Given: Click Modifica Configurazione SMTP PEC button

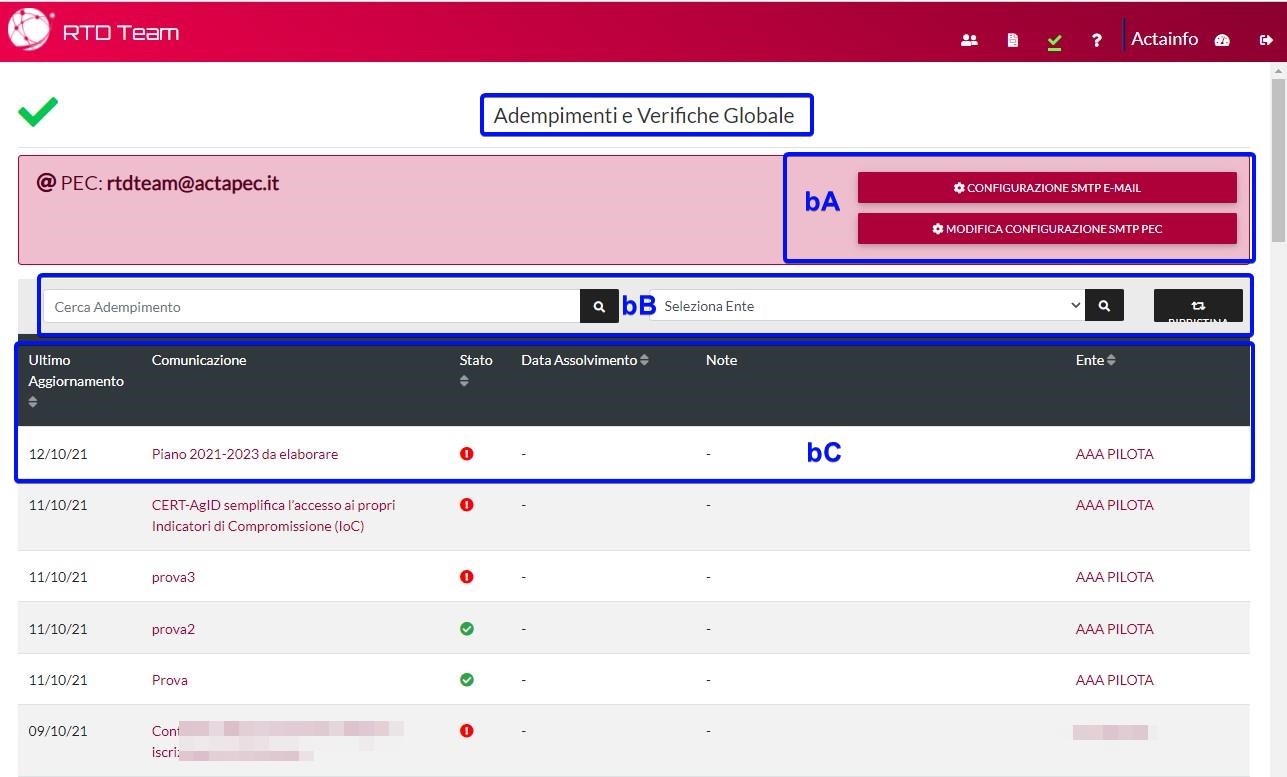Looking at the screenshot, I should 1047,229.
